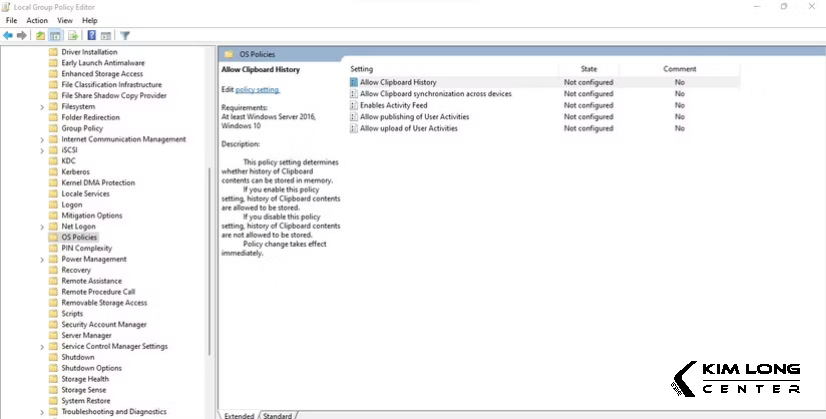The image size is (826, 419).
Task: Select the Kernel DMA Protection folder
Action: [x=98, y=183]
